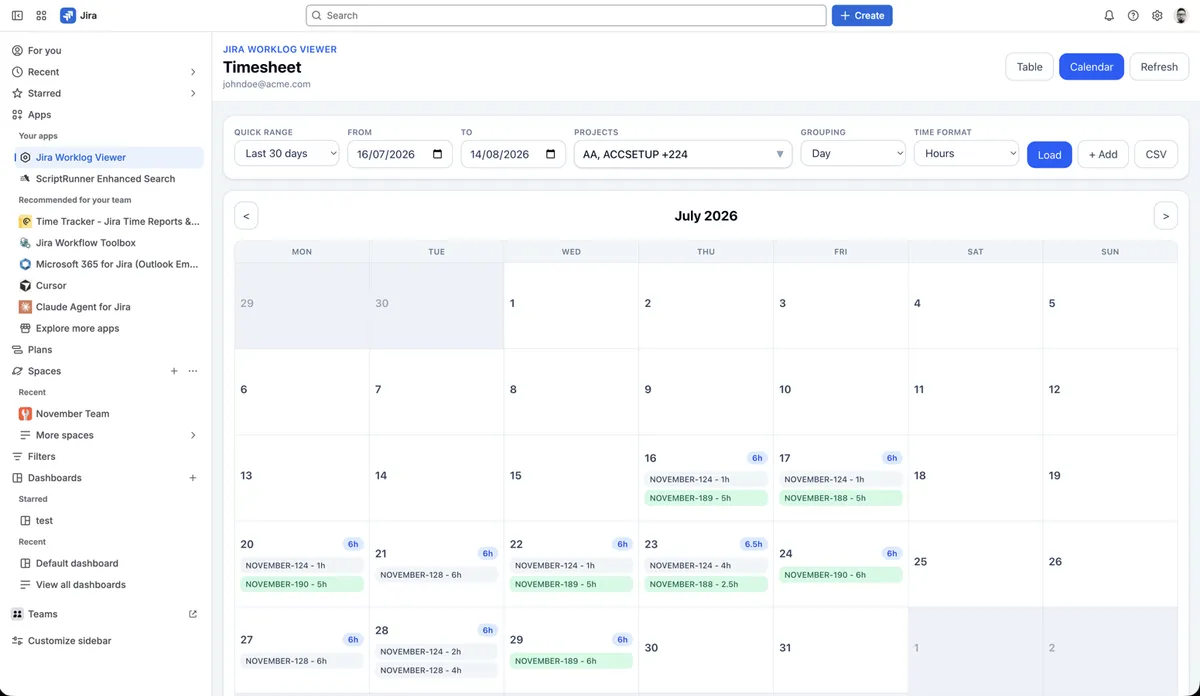Viewport: 1200px width, 696px height.
Task: Export with the CSV button
Action: pos(1156,154)
